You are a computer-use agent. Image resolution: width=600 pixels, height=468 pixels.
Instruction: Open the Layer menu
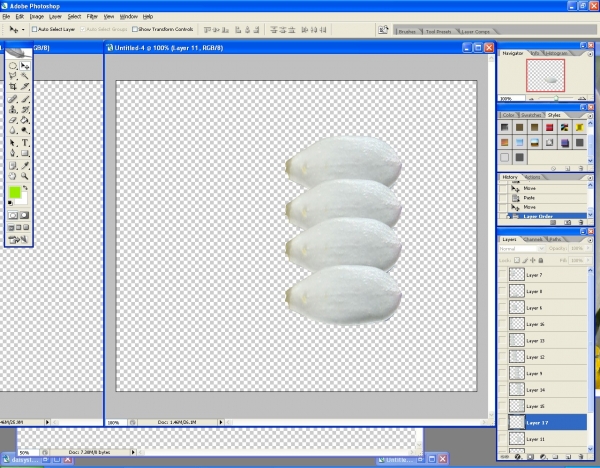[55, 16]
